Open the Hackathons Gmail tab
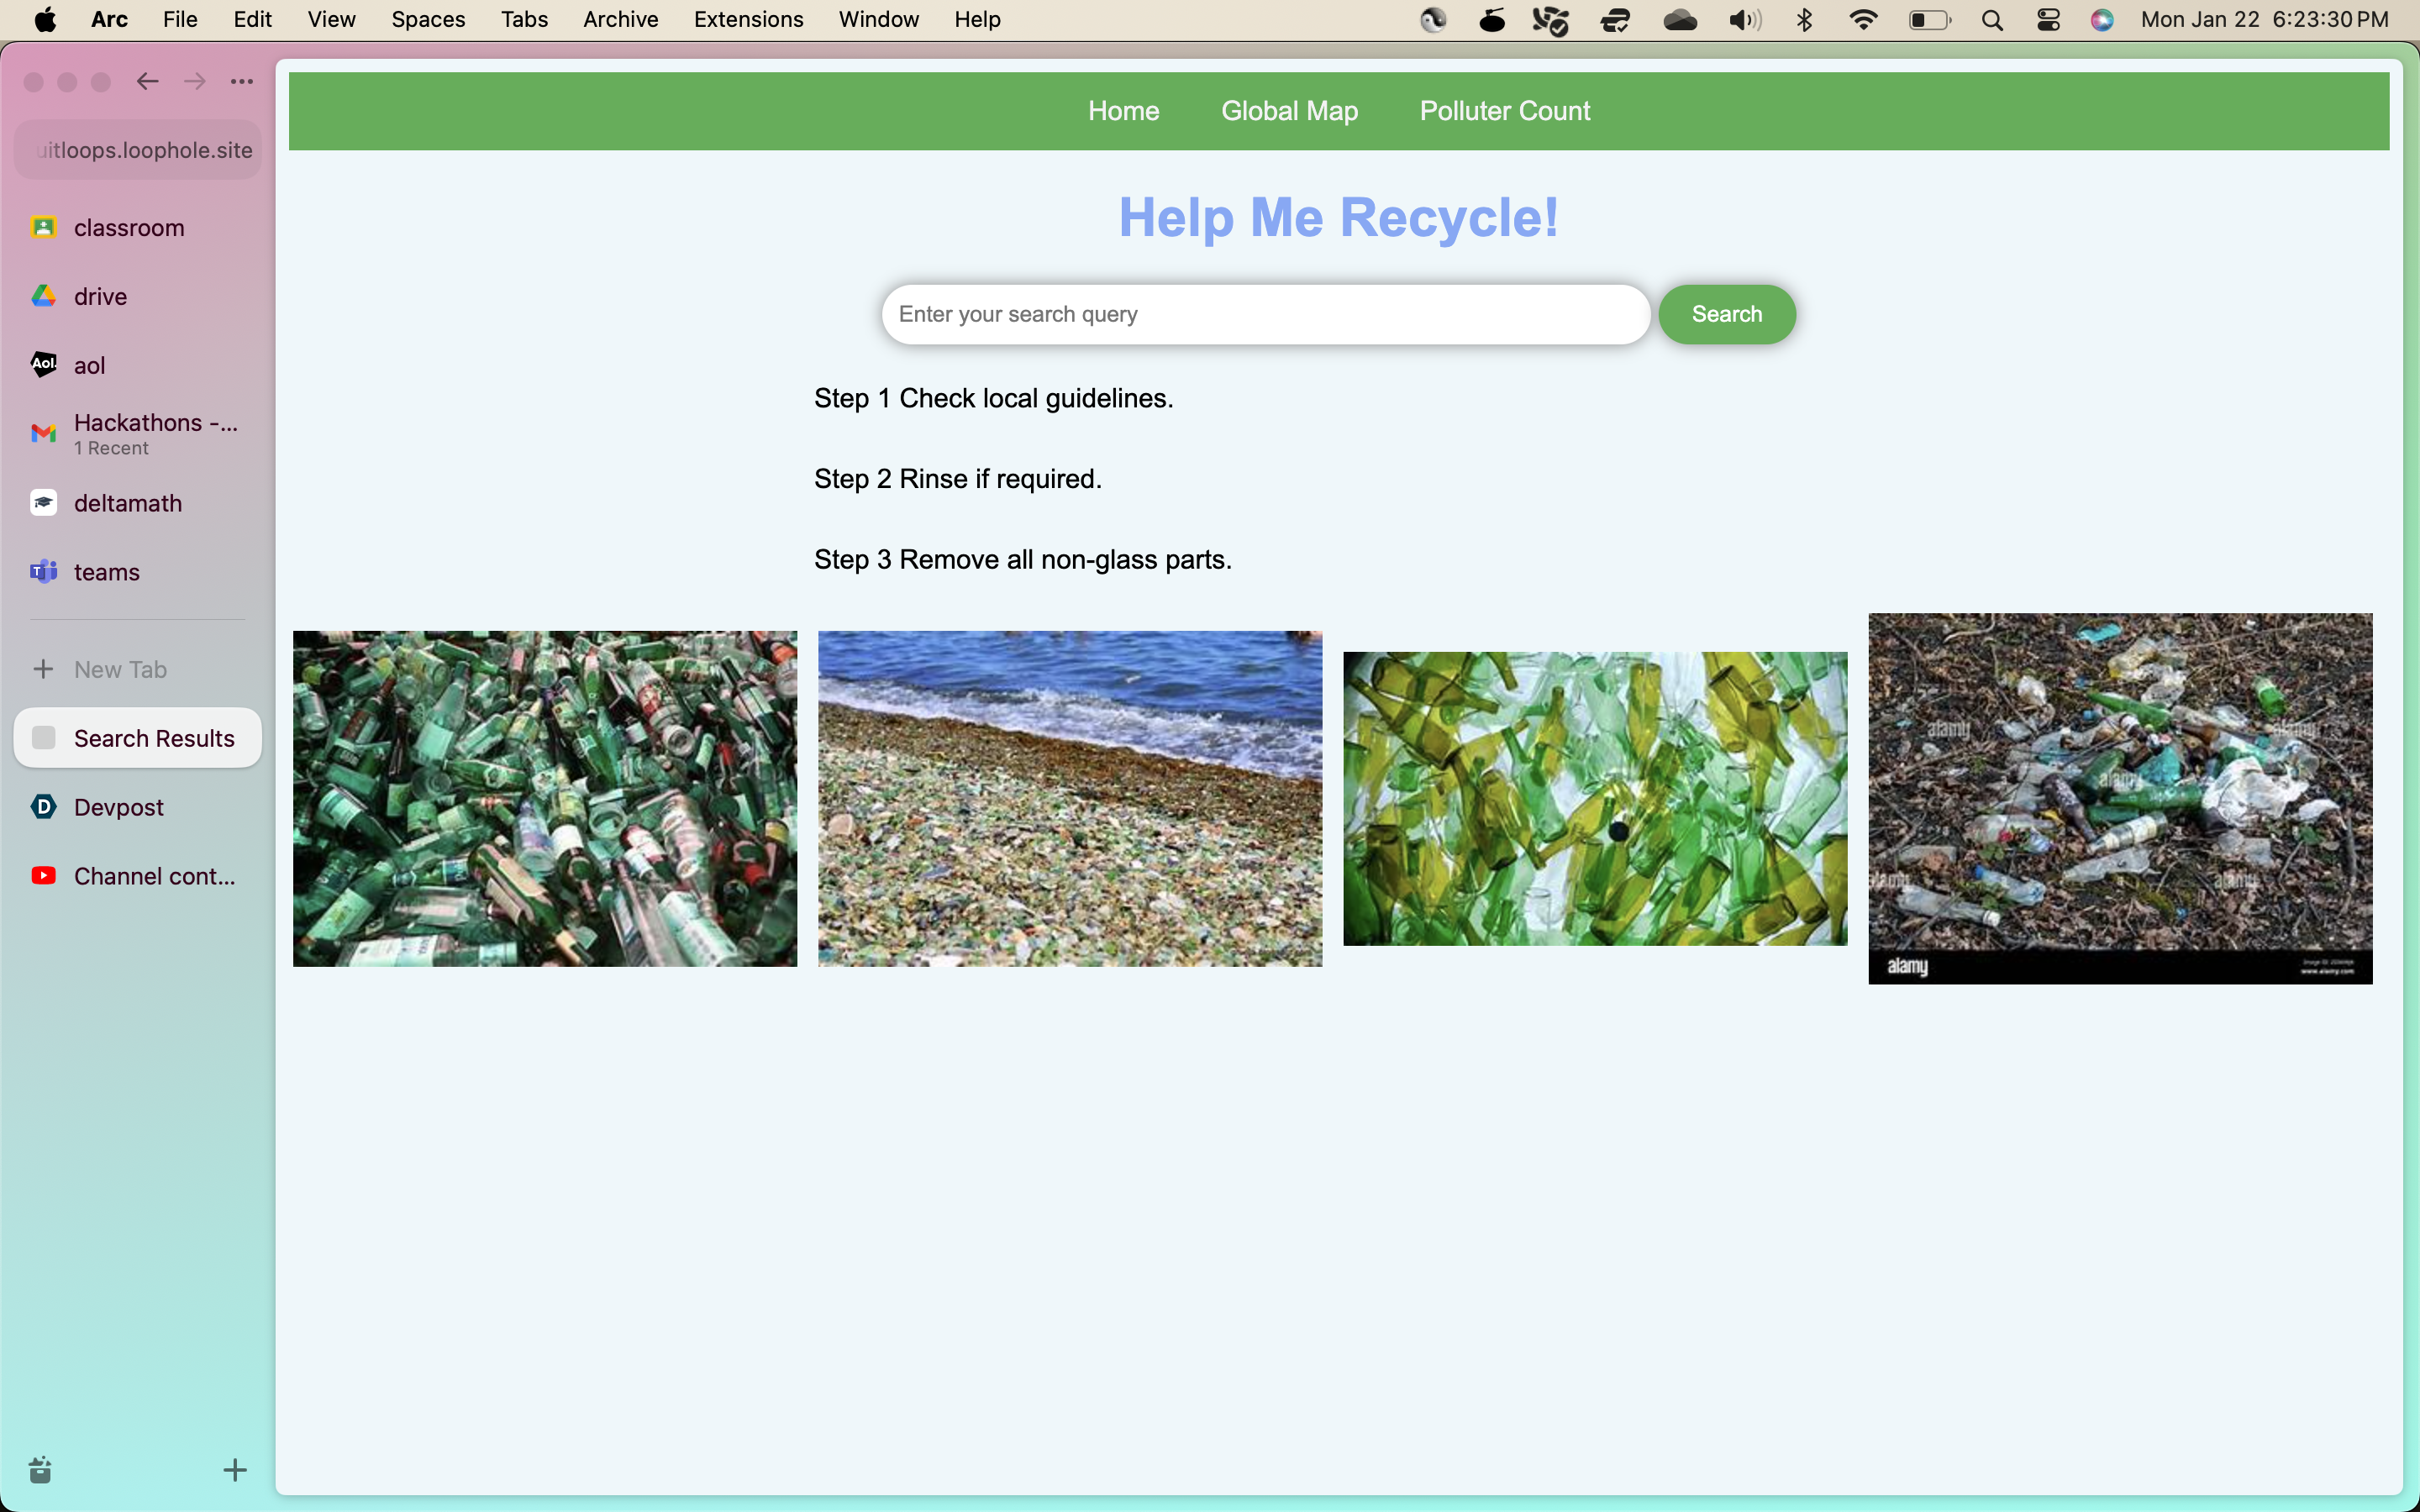 pos(155,434)
